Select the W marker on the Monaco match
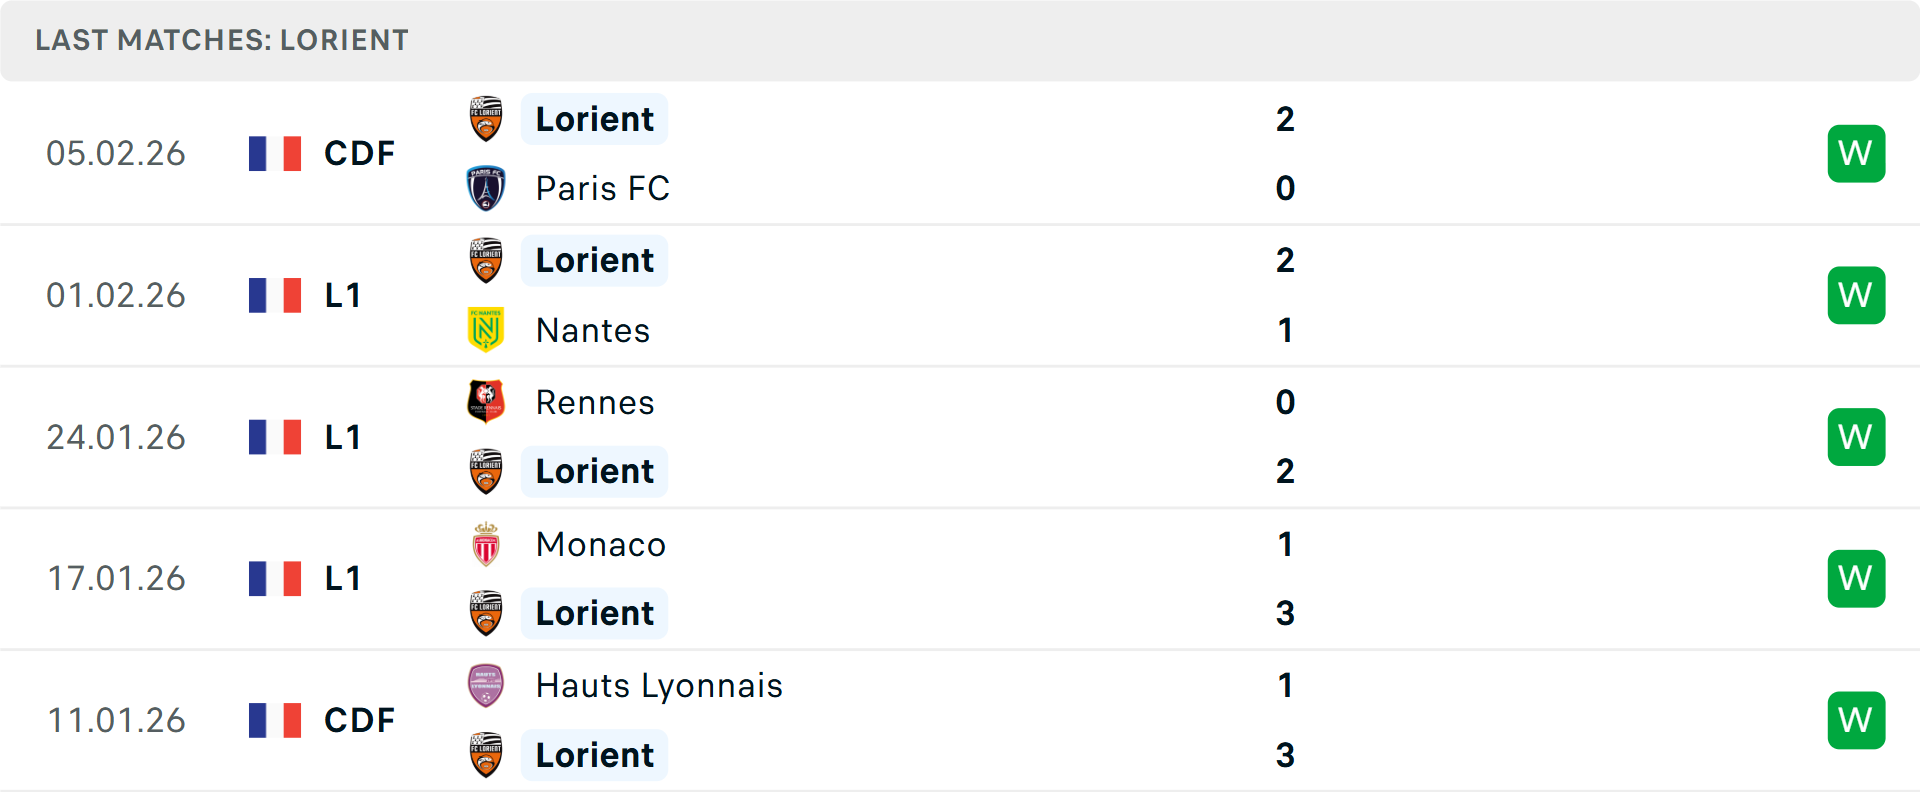Screen dimensions: 1920x792 1856,578
